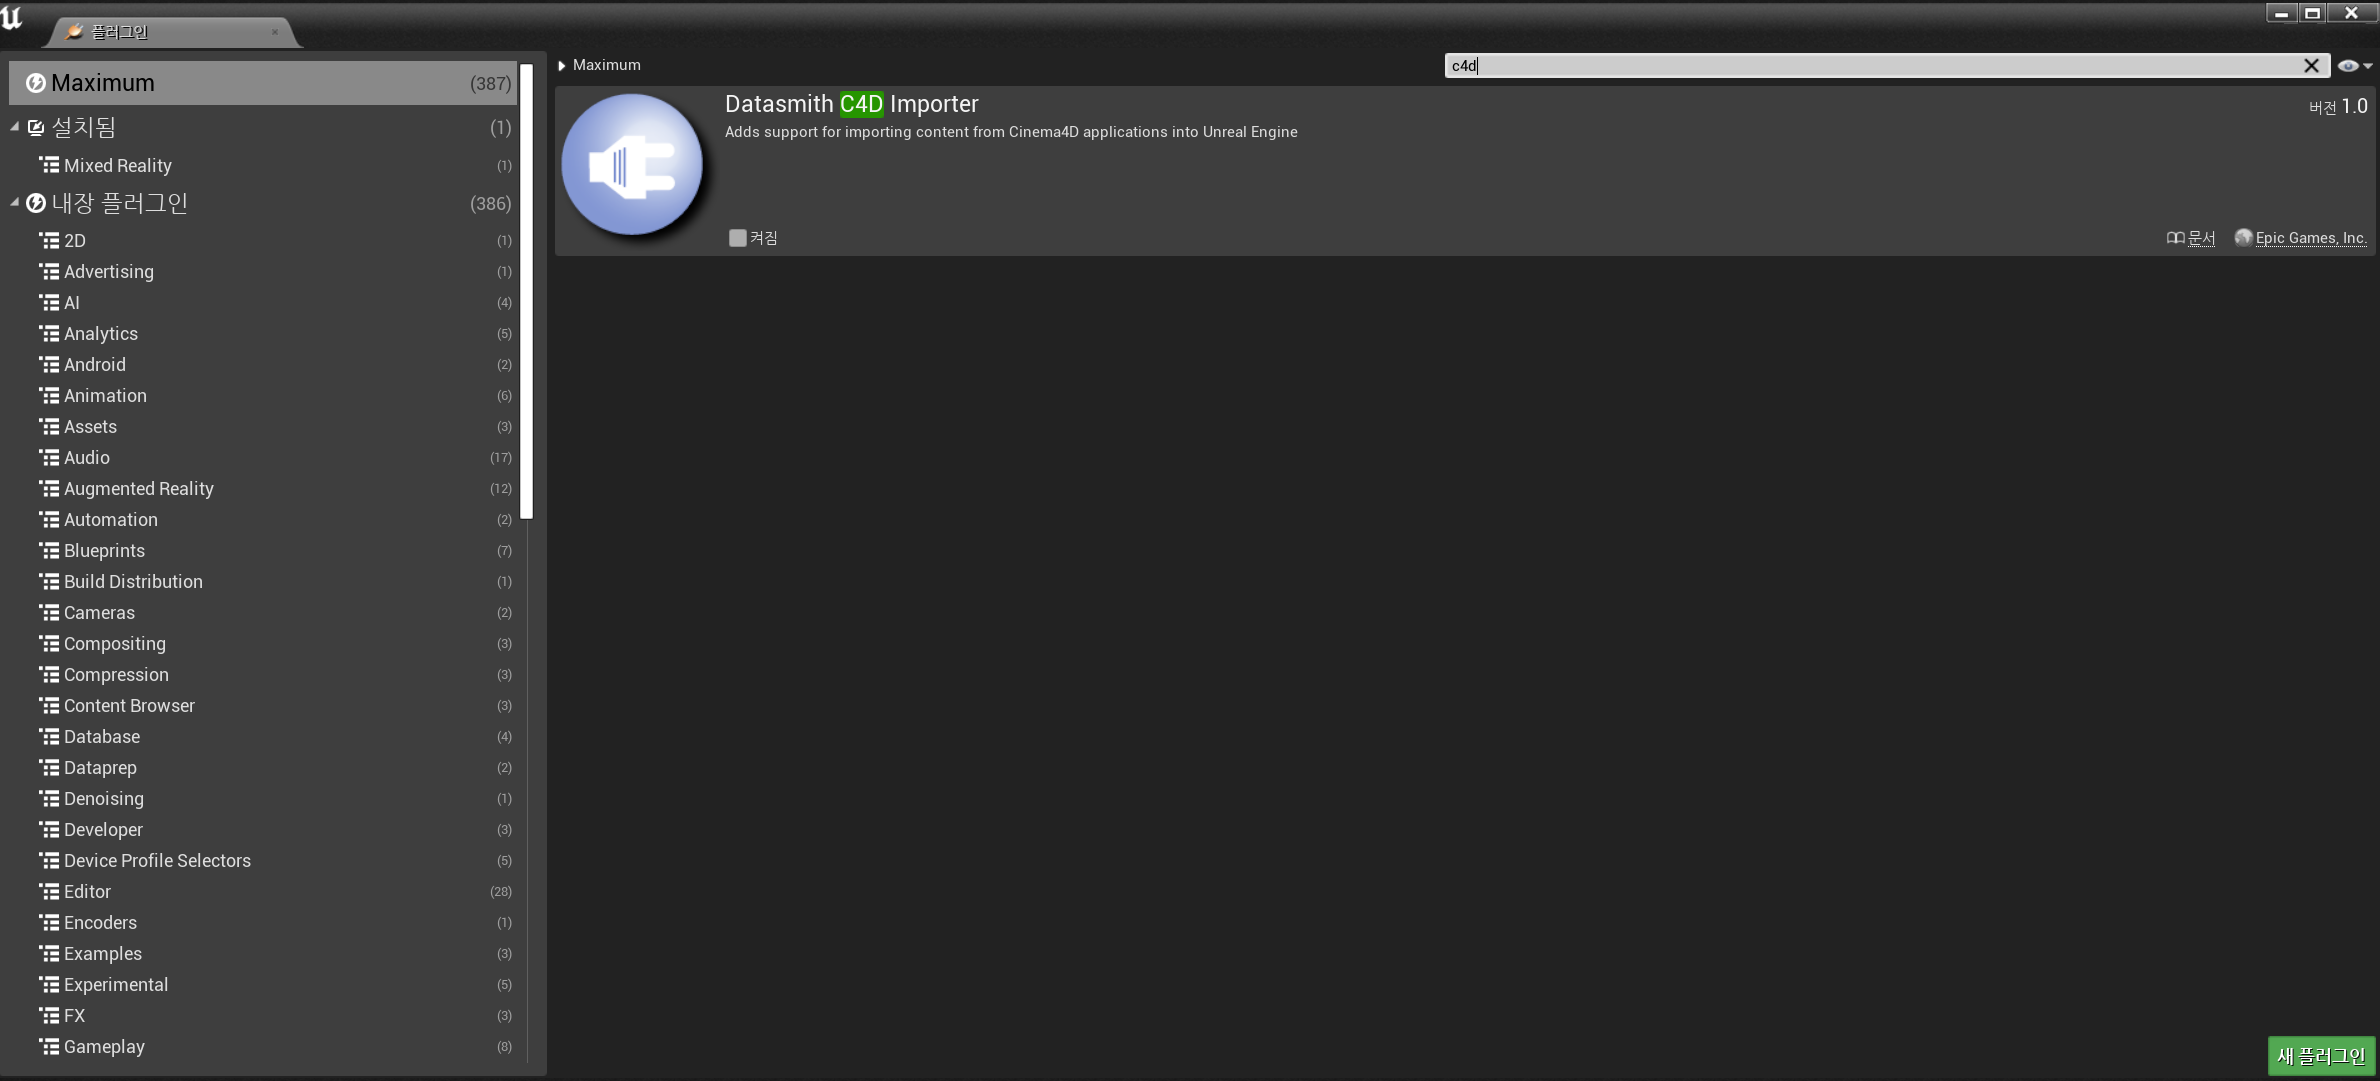The image size is (2380, 1081).
Task: Select the Augmented Reality category
Action: click(263, 489)
